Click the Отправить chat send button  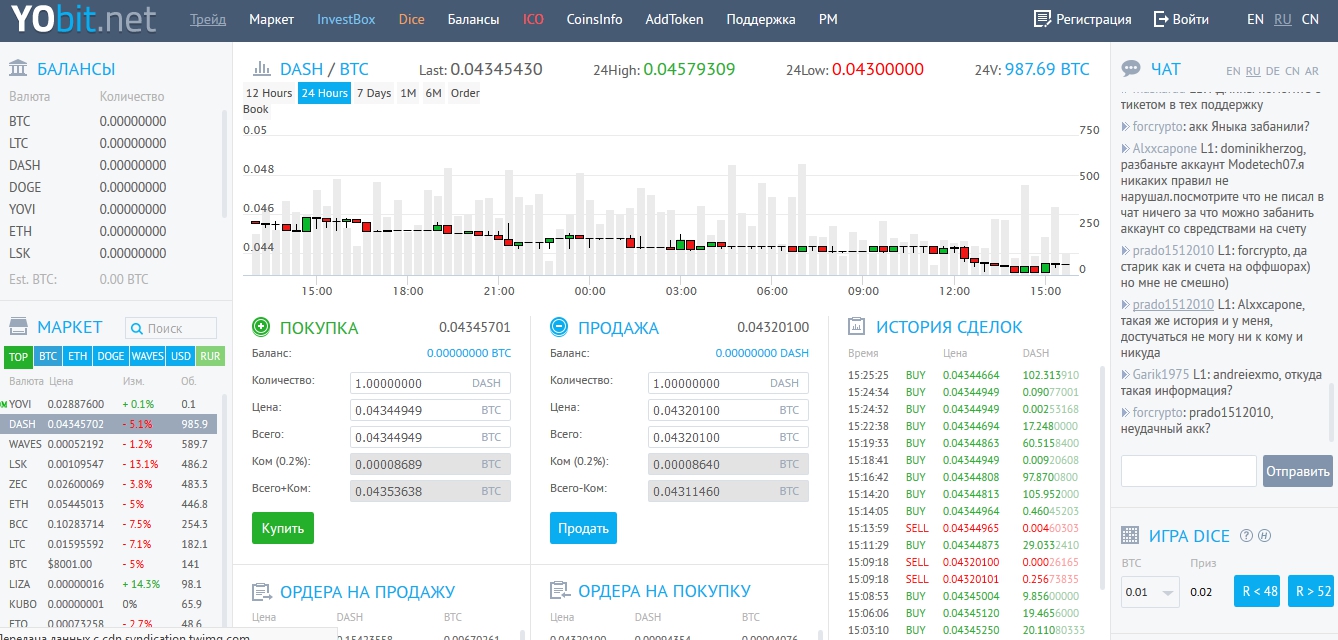(1298, 471)
